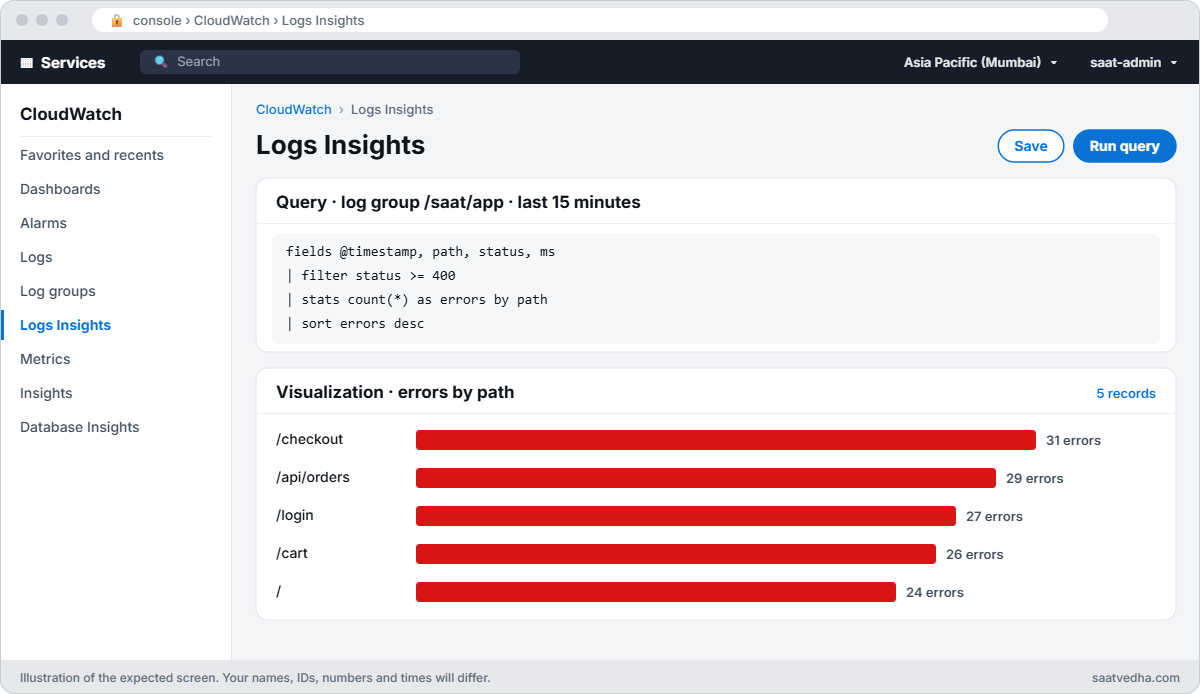The image size is (1200, 694).
Task: Click the 24 errors value
Action: (934, 592)
